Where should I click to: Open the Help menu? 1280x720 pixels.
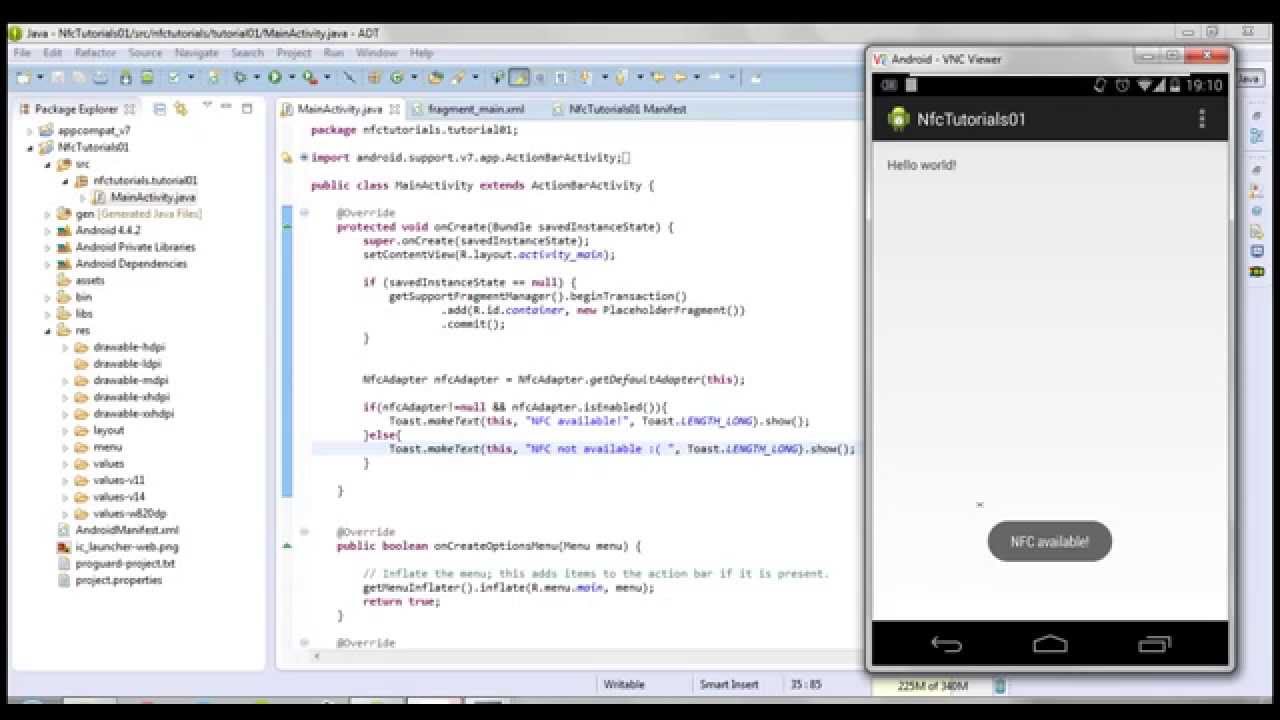pos(422,53)
